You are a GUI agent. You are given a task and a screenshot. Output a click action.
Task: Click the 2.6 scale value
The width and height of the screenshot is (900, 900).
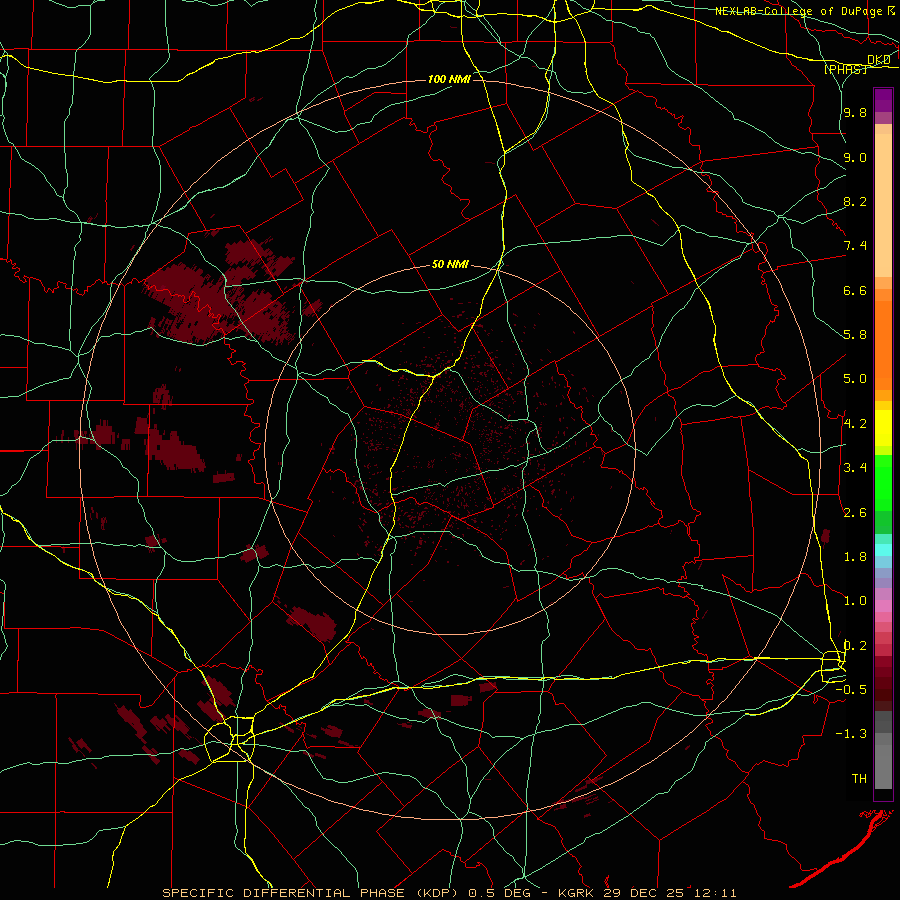pos(855,513)
